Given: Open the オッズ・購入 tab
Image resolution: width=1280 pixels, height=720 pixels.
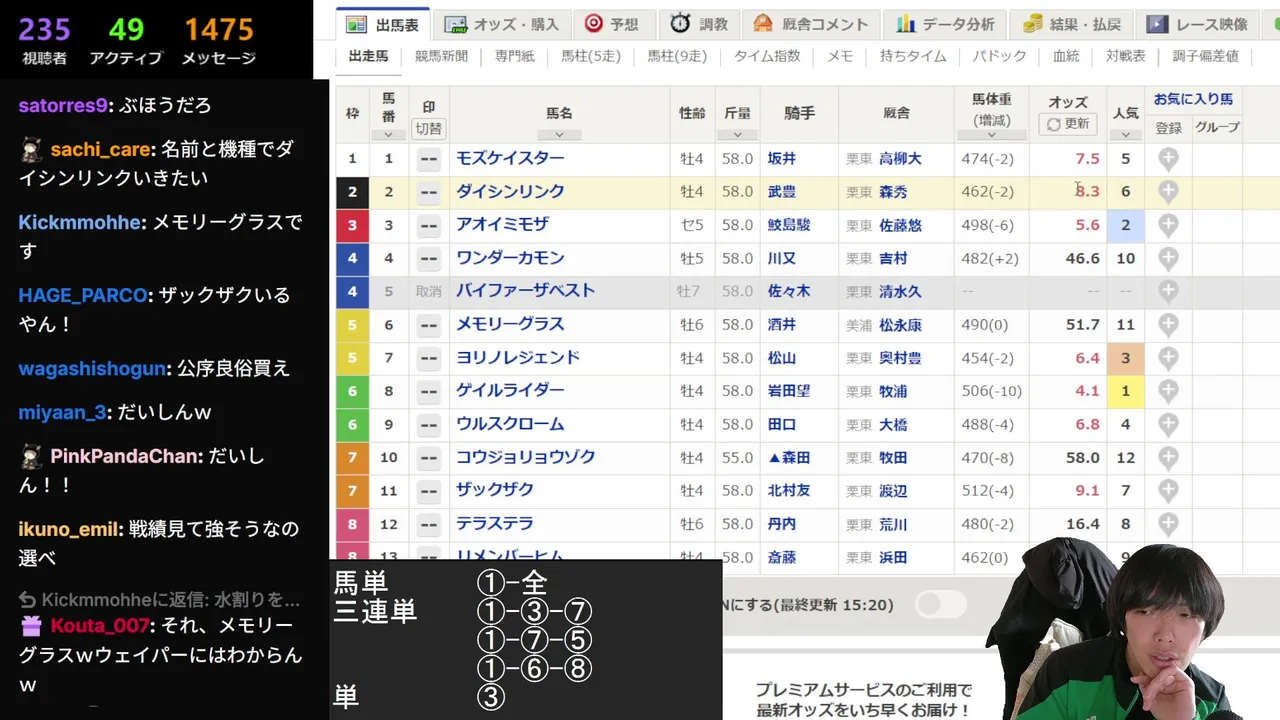Looking at the screenshot, I should [x=503, y=25].
